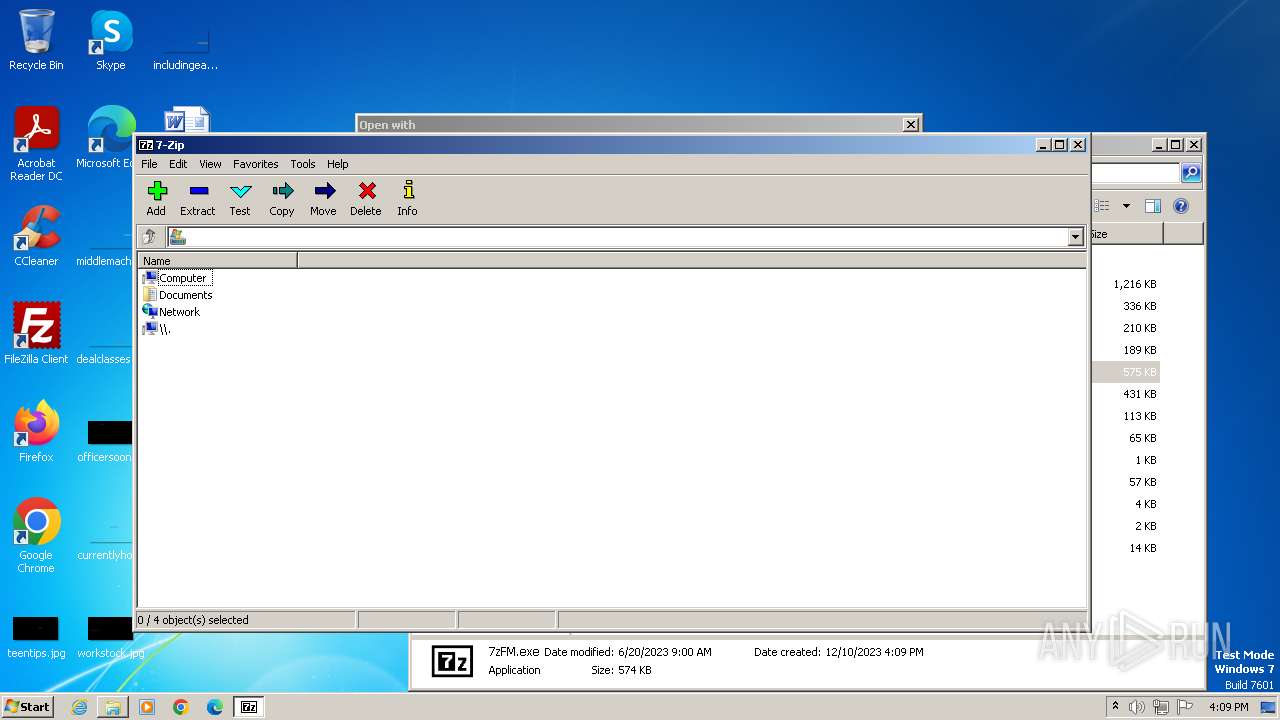This screenshot has width=1280, height=720.
Task: Select the Network item
Action: click(172, 312)
